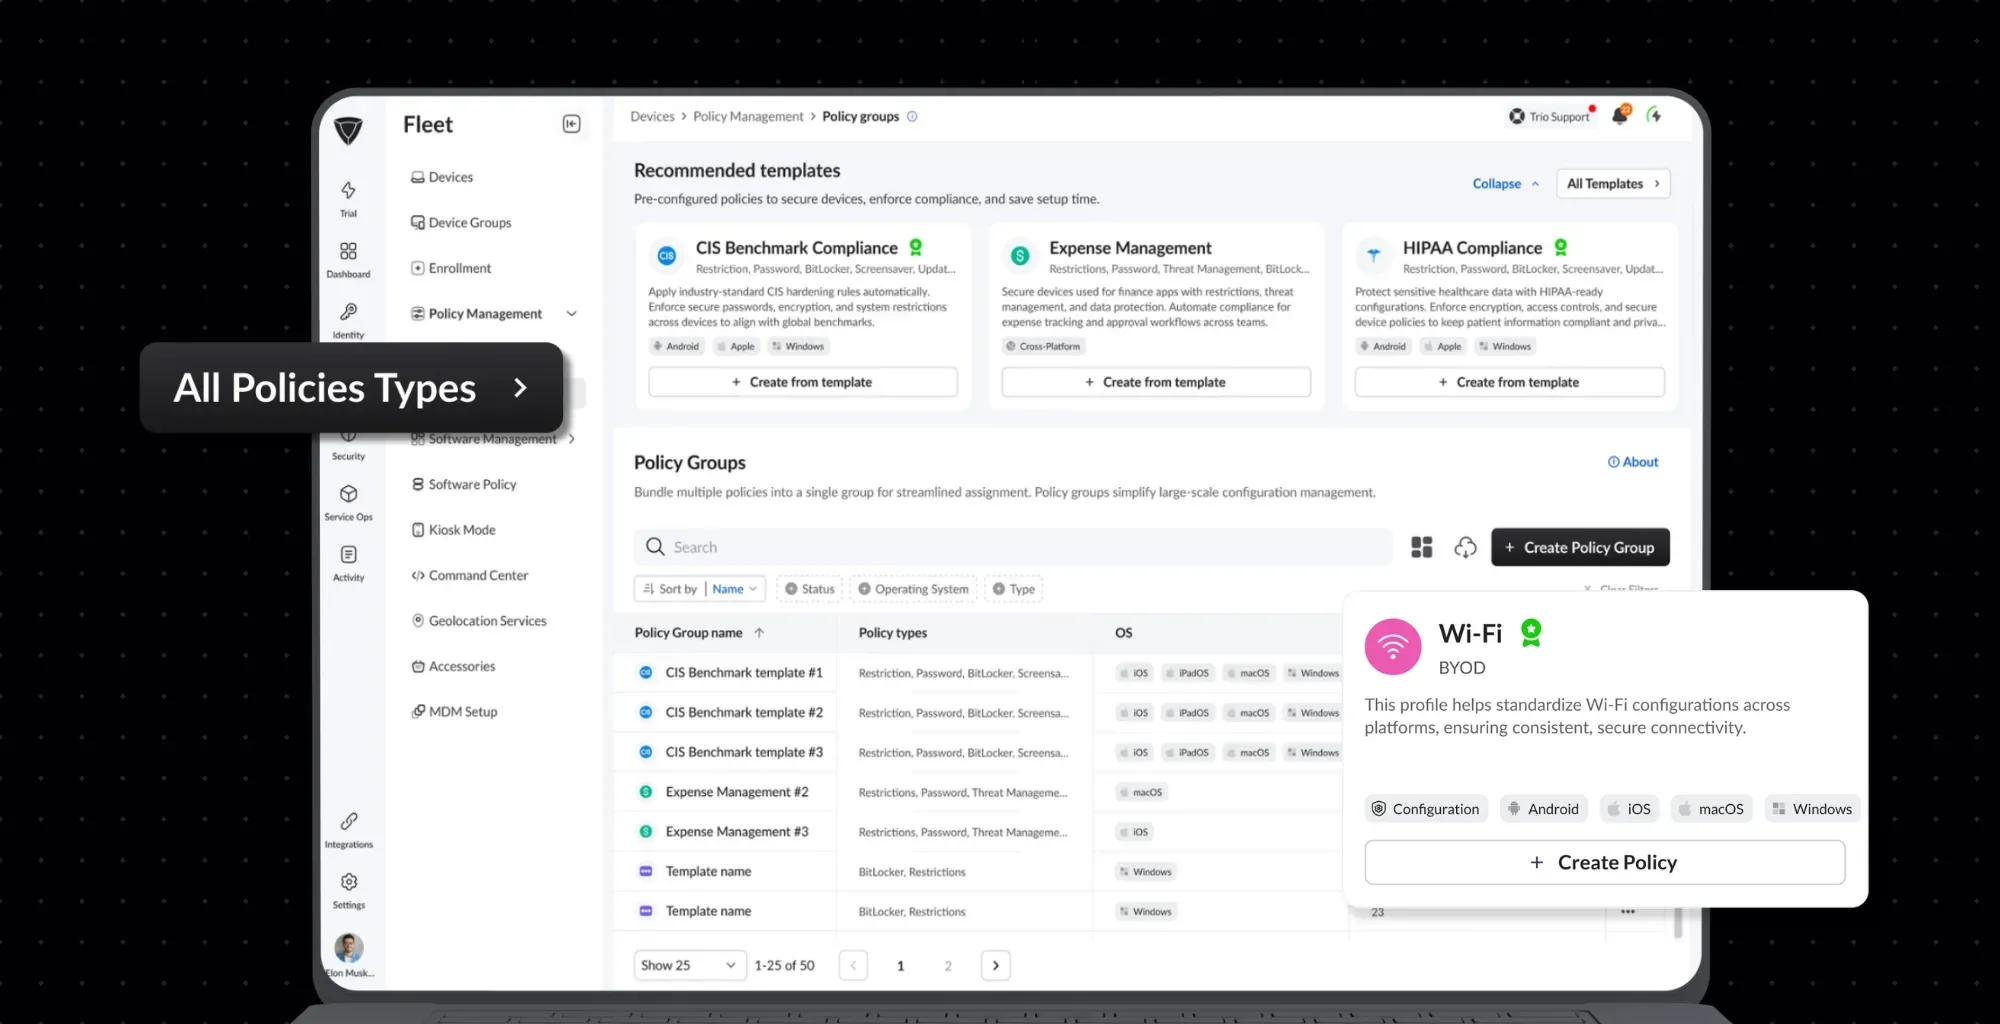2000x1024 pixels.
Task: Click All Templates button
Action: [x=1613, y=184]
